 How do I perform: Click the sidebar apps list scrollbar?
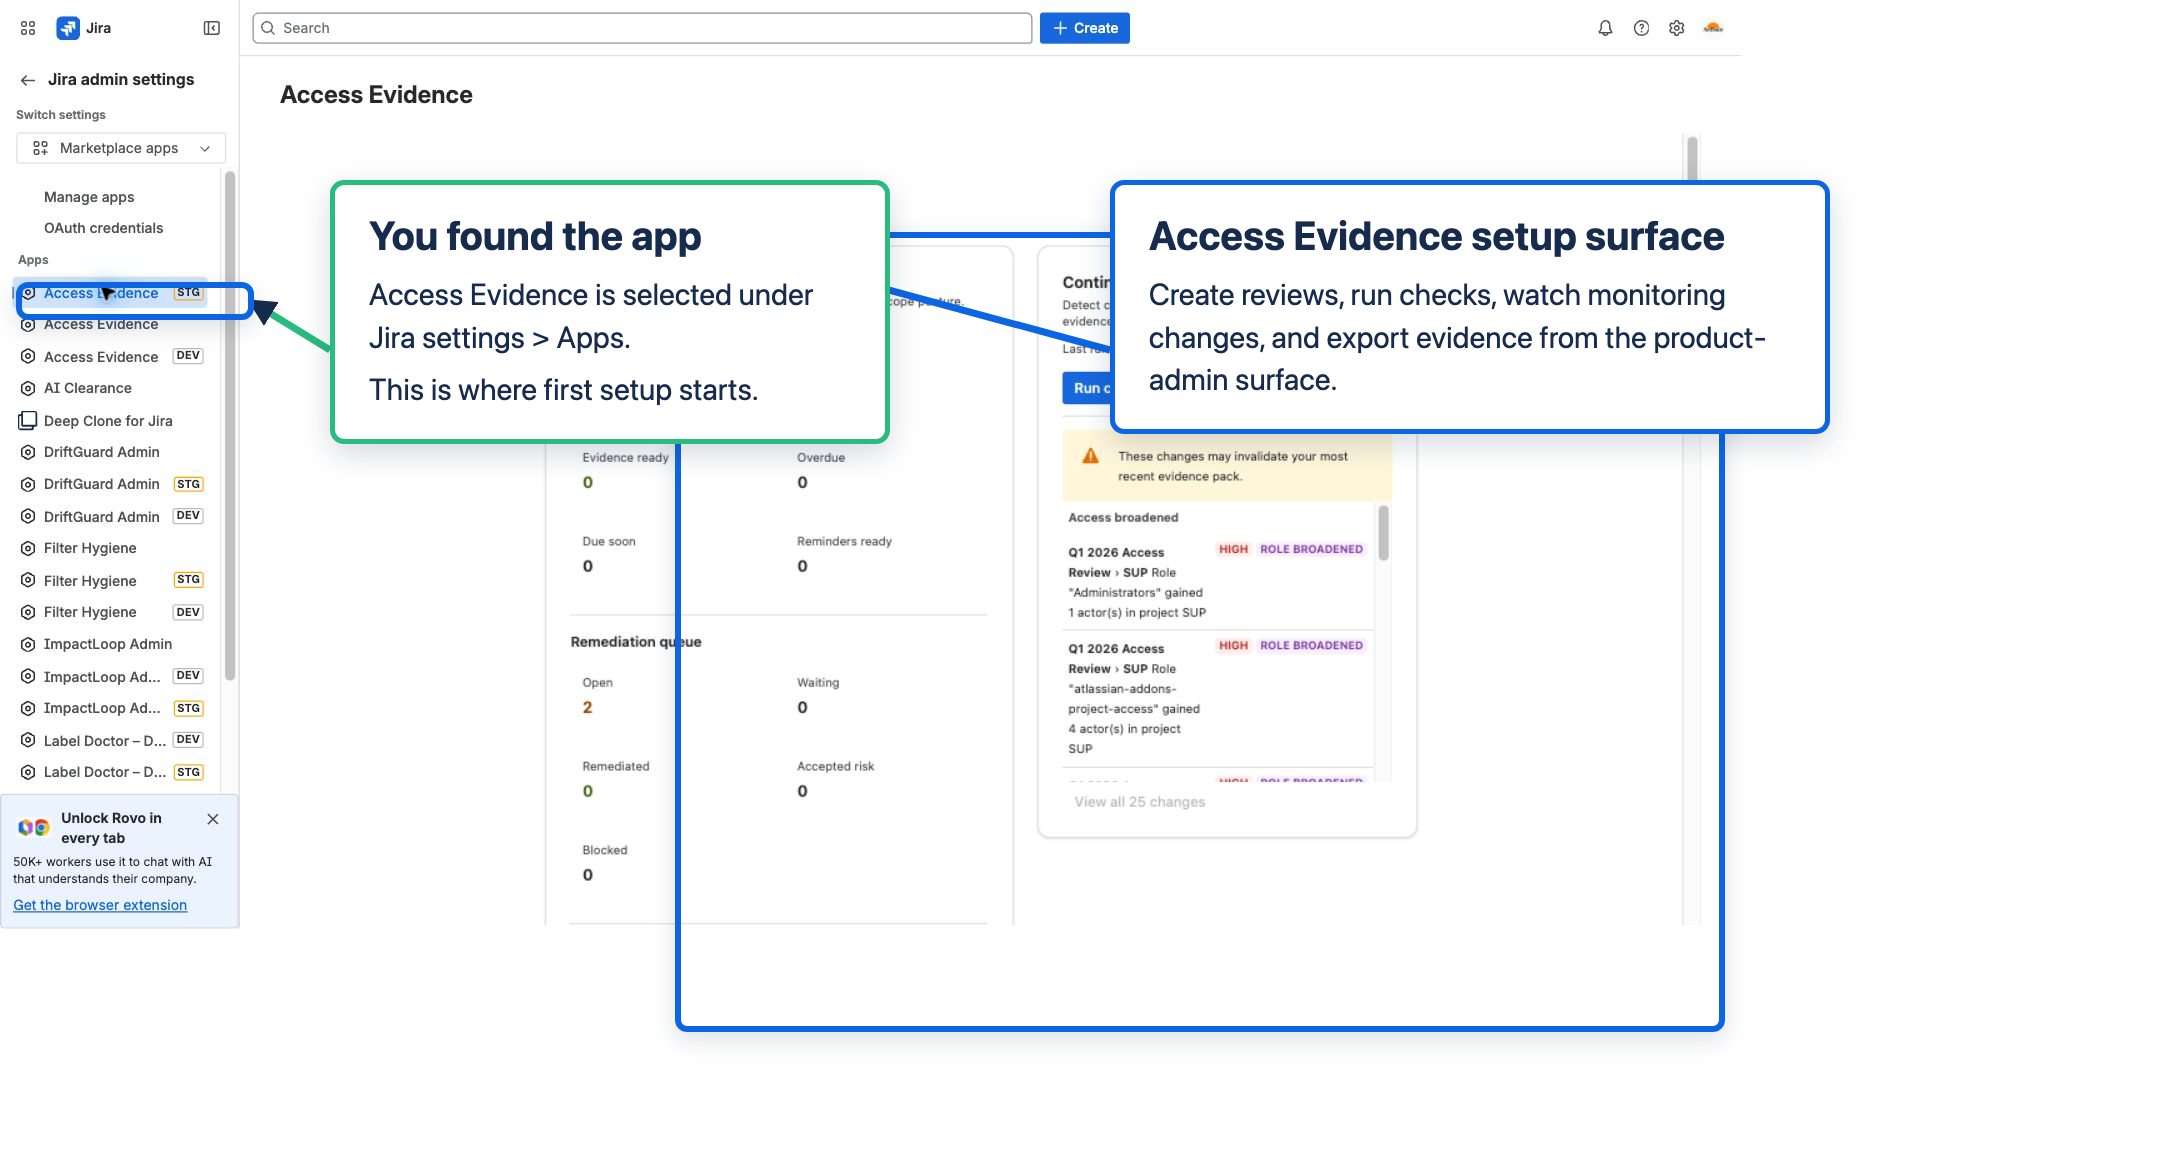point(230,425)
